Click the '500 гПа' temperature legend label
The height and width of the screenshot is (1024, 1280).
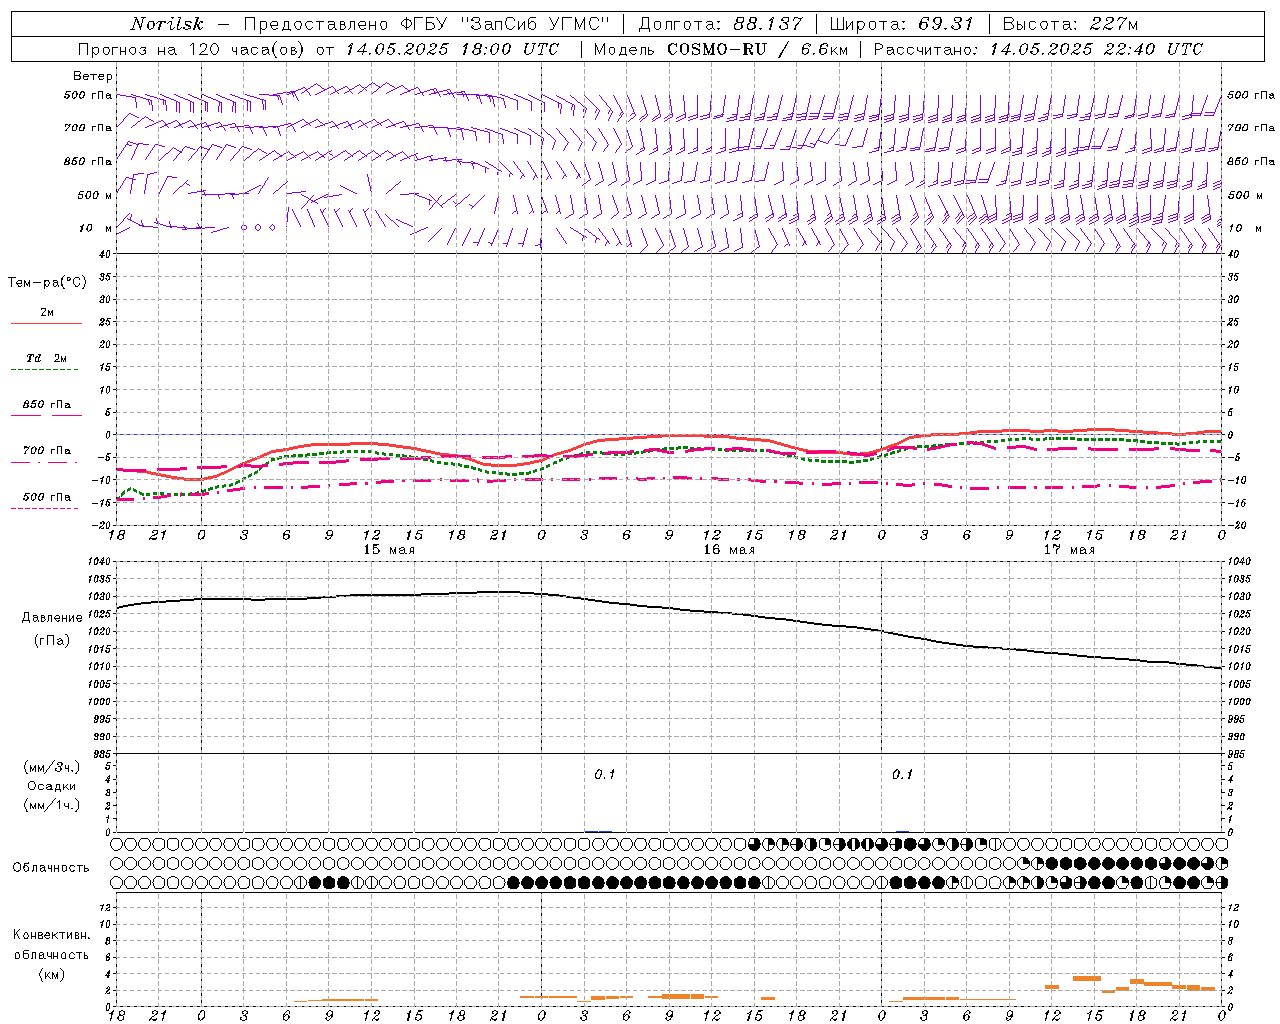pyautogui.click(x=46, y=497)
